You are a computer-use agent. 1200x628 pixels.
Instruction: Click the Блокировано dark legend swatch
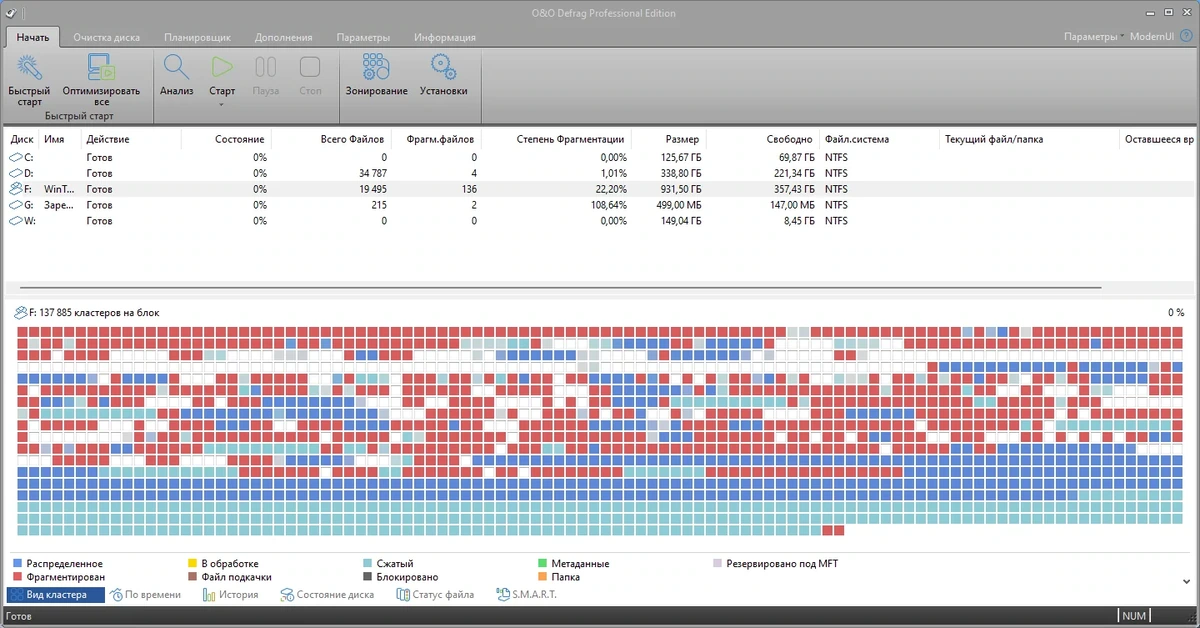point(368,577)
